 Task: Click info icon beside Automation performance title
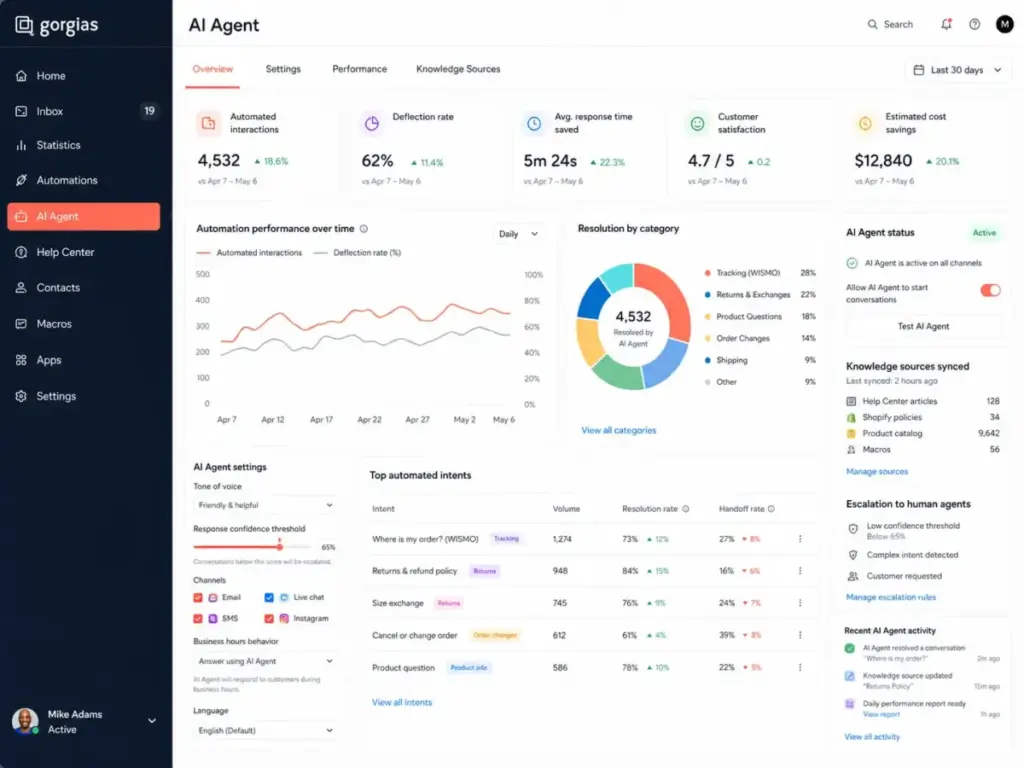point(364,229)
